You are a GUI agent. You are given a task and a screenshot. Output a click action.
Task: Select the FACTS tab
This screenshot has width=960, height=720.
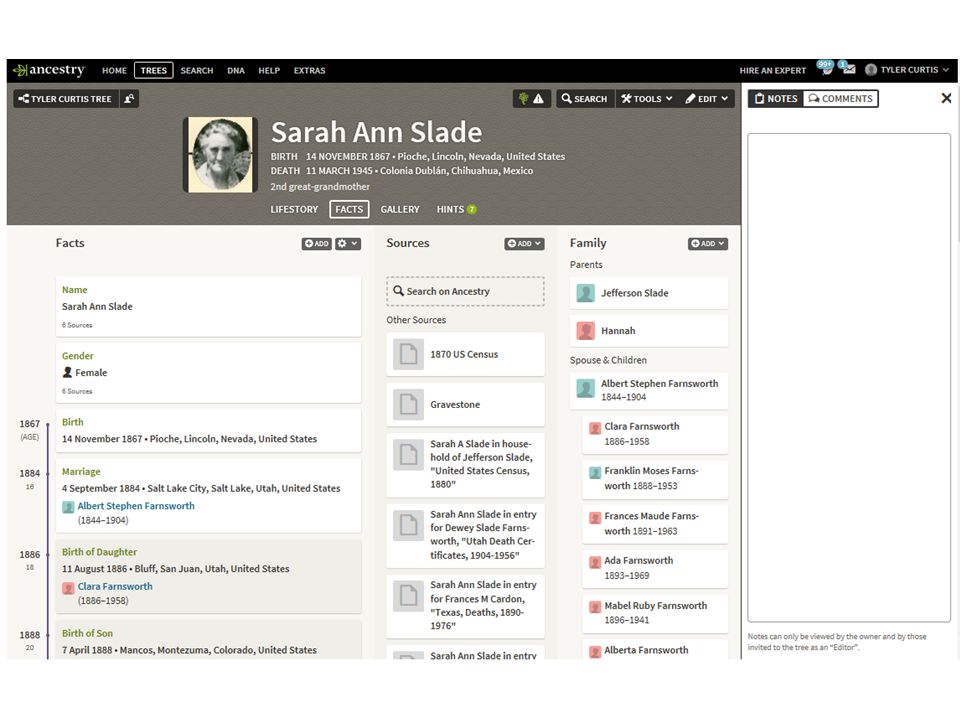349,209
